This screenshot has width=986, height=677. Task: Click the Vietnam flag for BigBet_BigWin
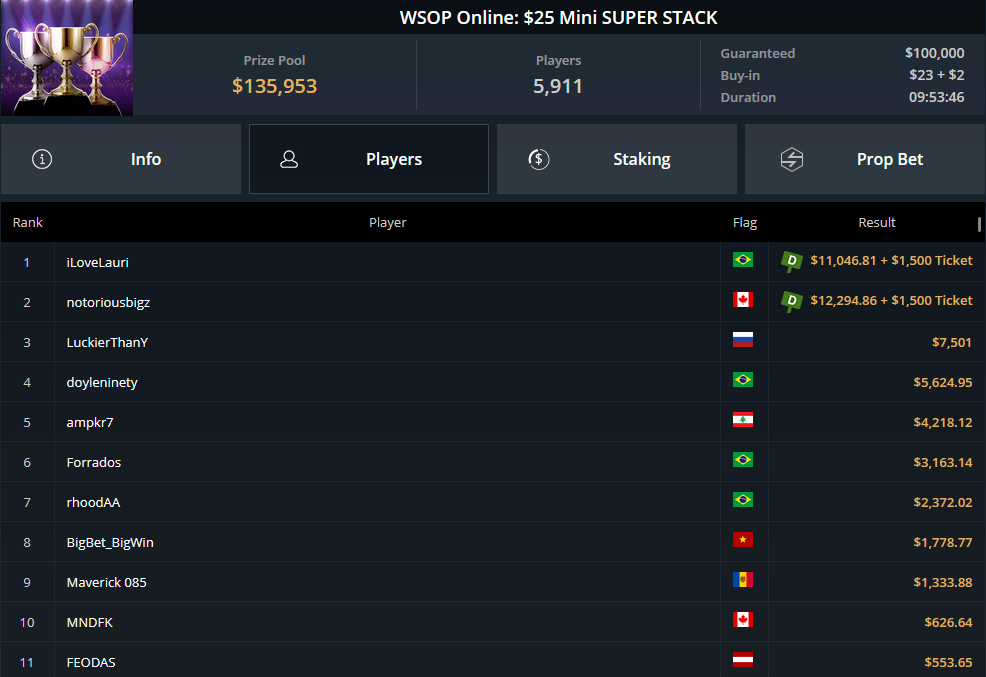coord(743,540)
